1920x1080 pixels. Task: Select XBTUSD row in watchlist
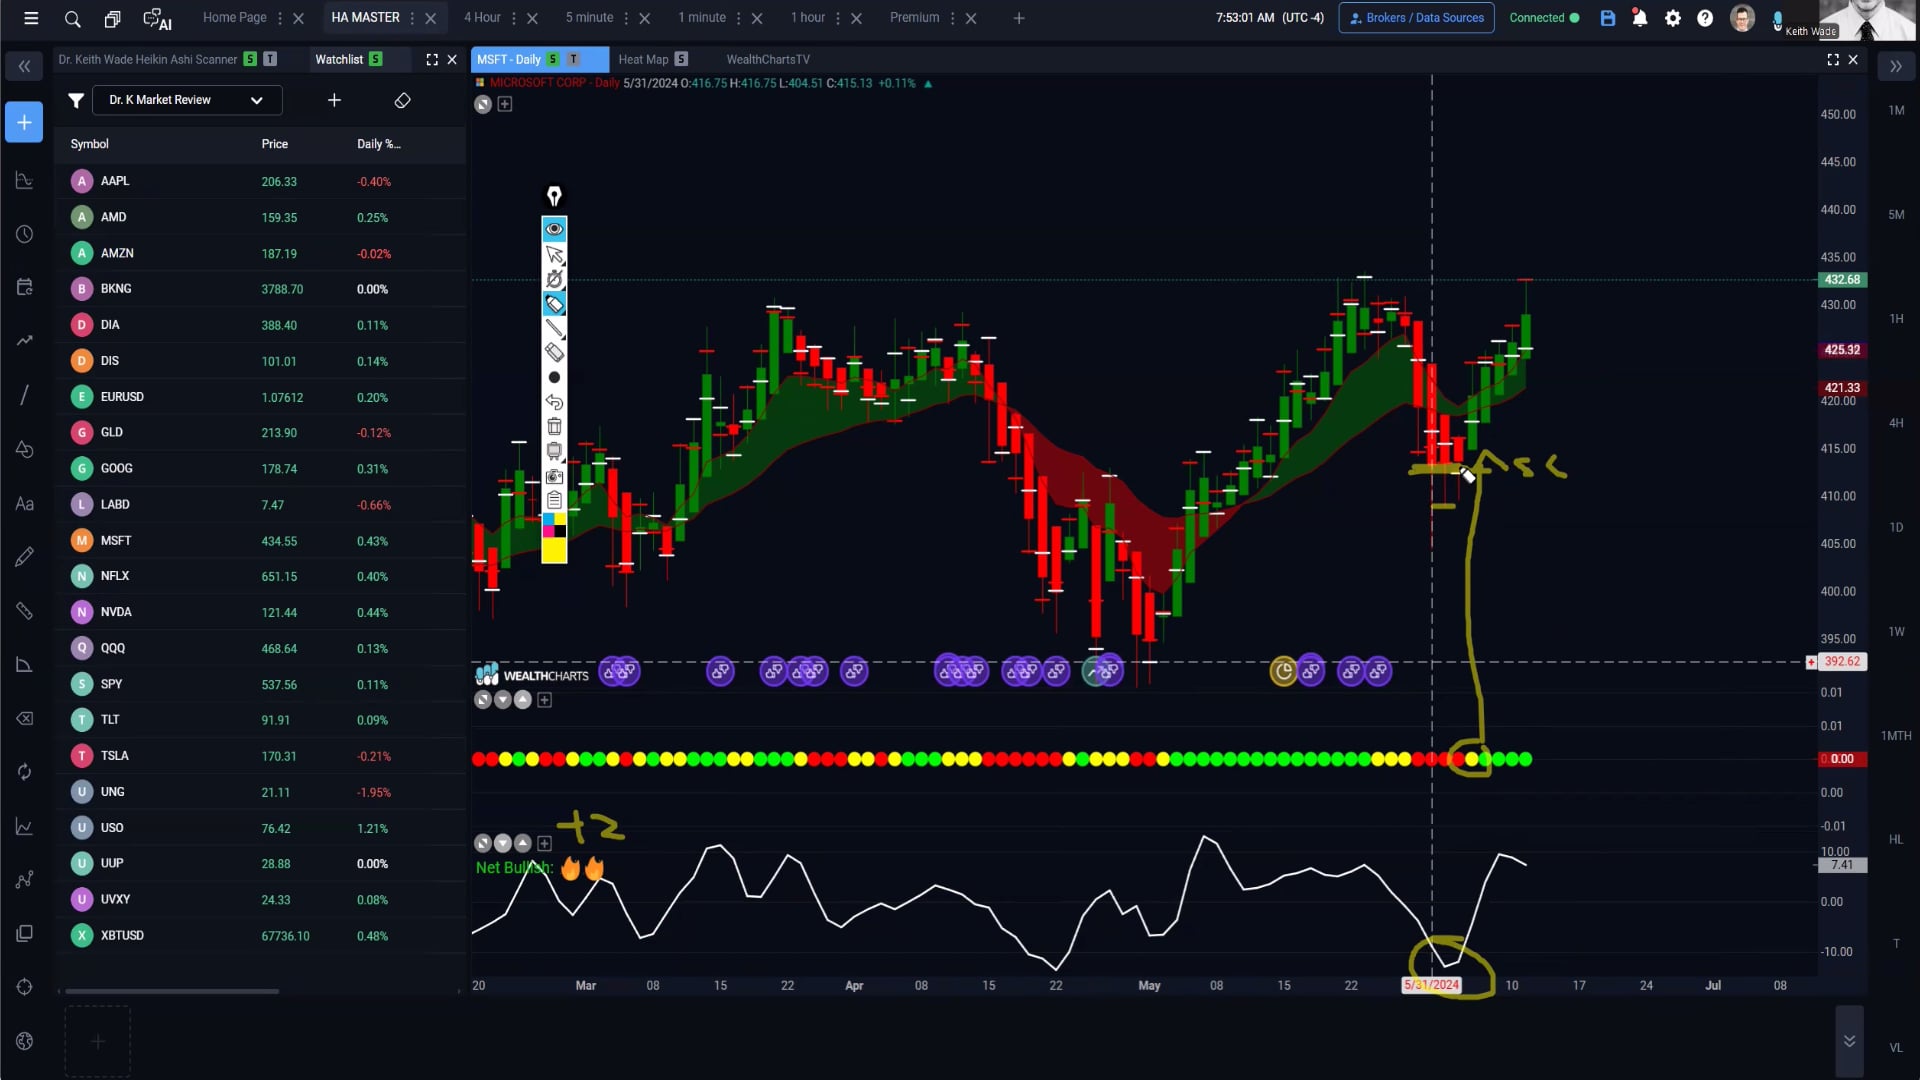tap(260, 936)
